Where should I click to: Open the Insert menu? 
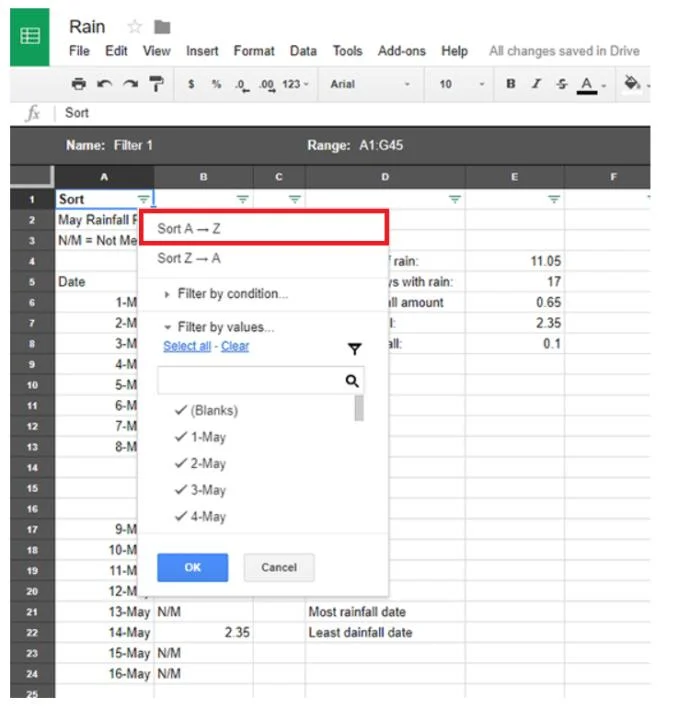pyautogui.click(x=202, y=51)
